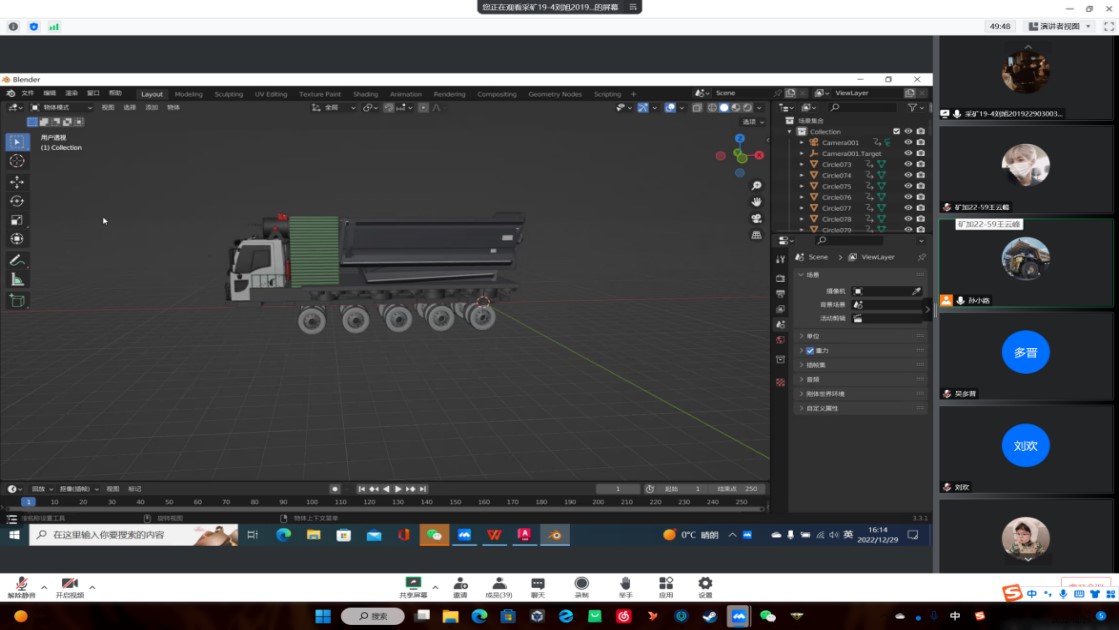Click timeline frame 100 on the ruler
The image size is (1119, 630).
click(312, 502)
